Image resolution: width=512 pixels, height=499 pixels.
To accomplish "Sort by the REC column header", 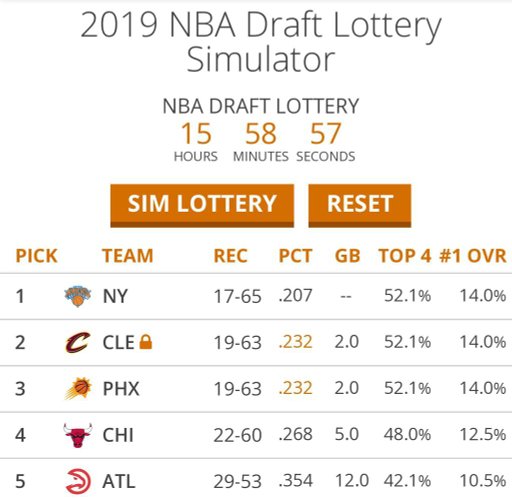I will click(x=230, y=256).
